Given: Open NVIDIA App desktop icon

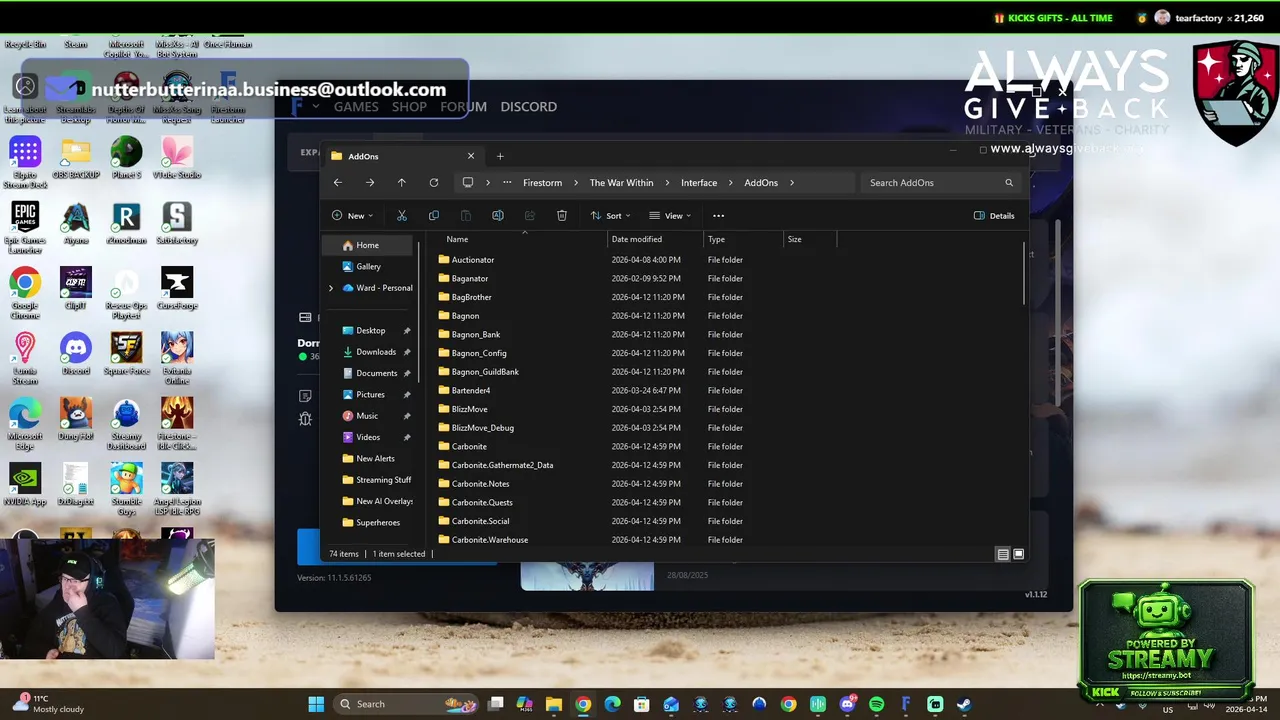Looking at the screenshot, I should [x=25, y=485].
